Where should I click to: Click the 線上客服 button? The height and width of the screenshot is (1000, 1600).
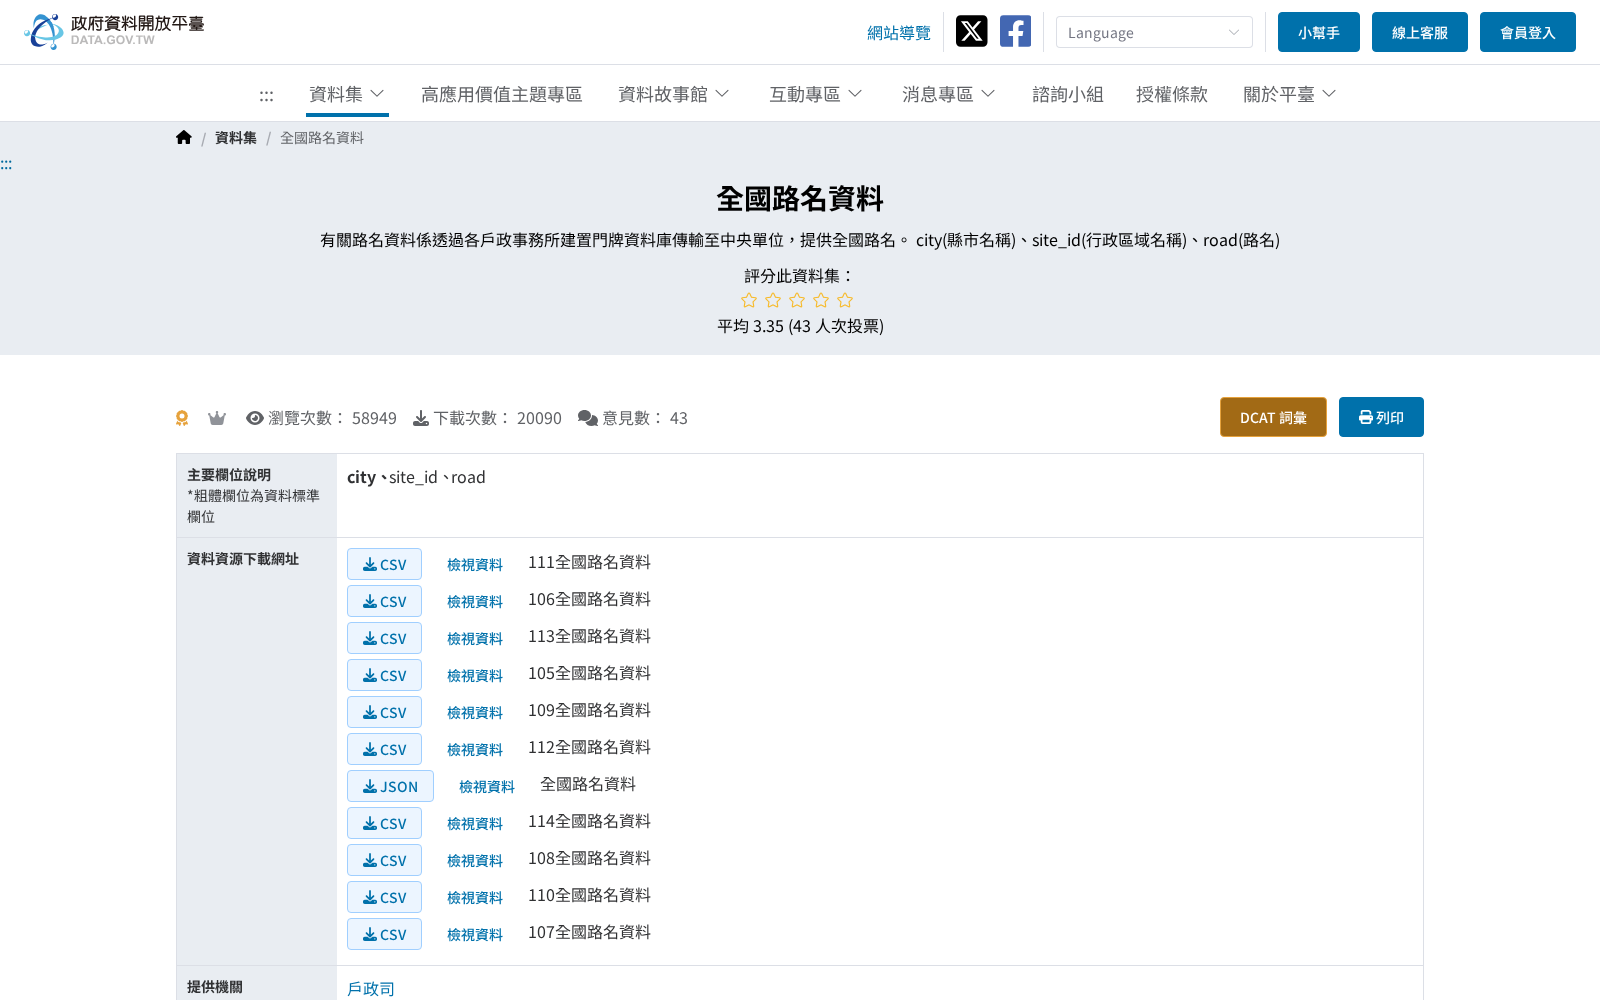[1420, 32]
